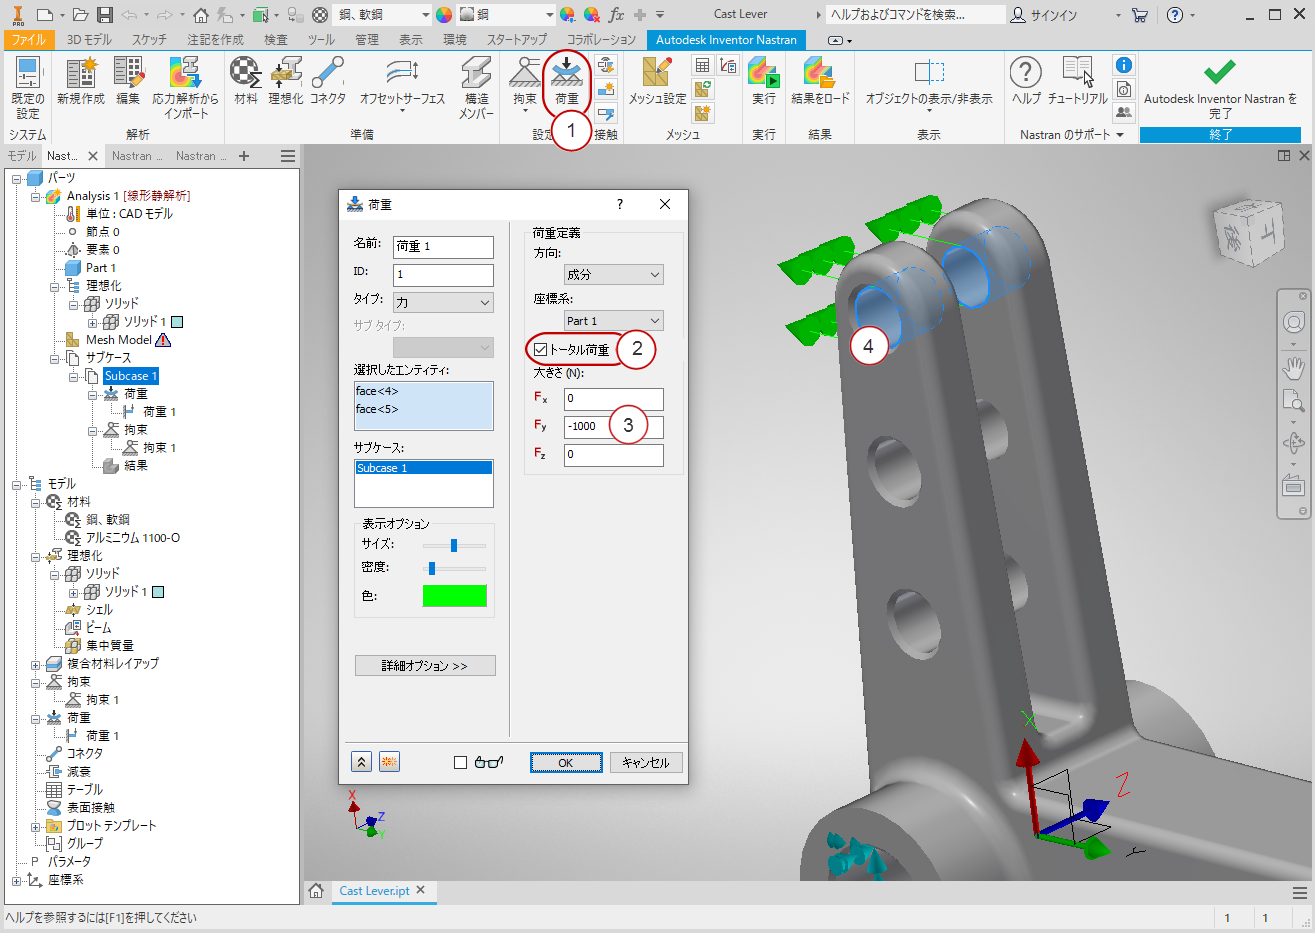
Task: Open the 材料 materials tool in the ribbon
Action: tap(246, 81)
